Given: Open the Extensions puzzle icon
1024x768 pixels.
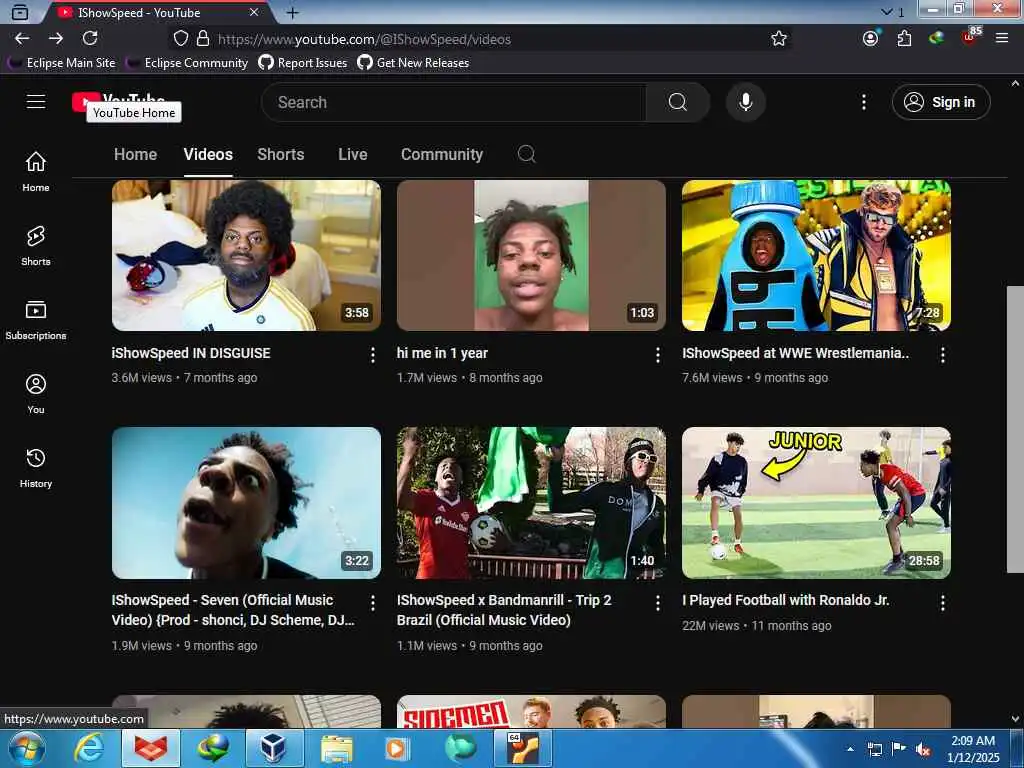Looking at the screenshot, I should tap(904, 39).
